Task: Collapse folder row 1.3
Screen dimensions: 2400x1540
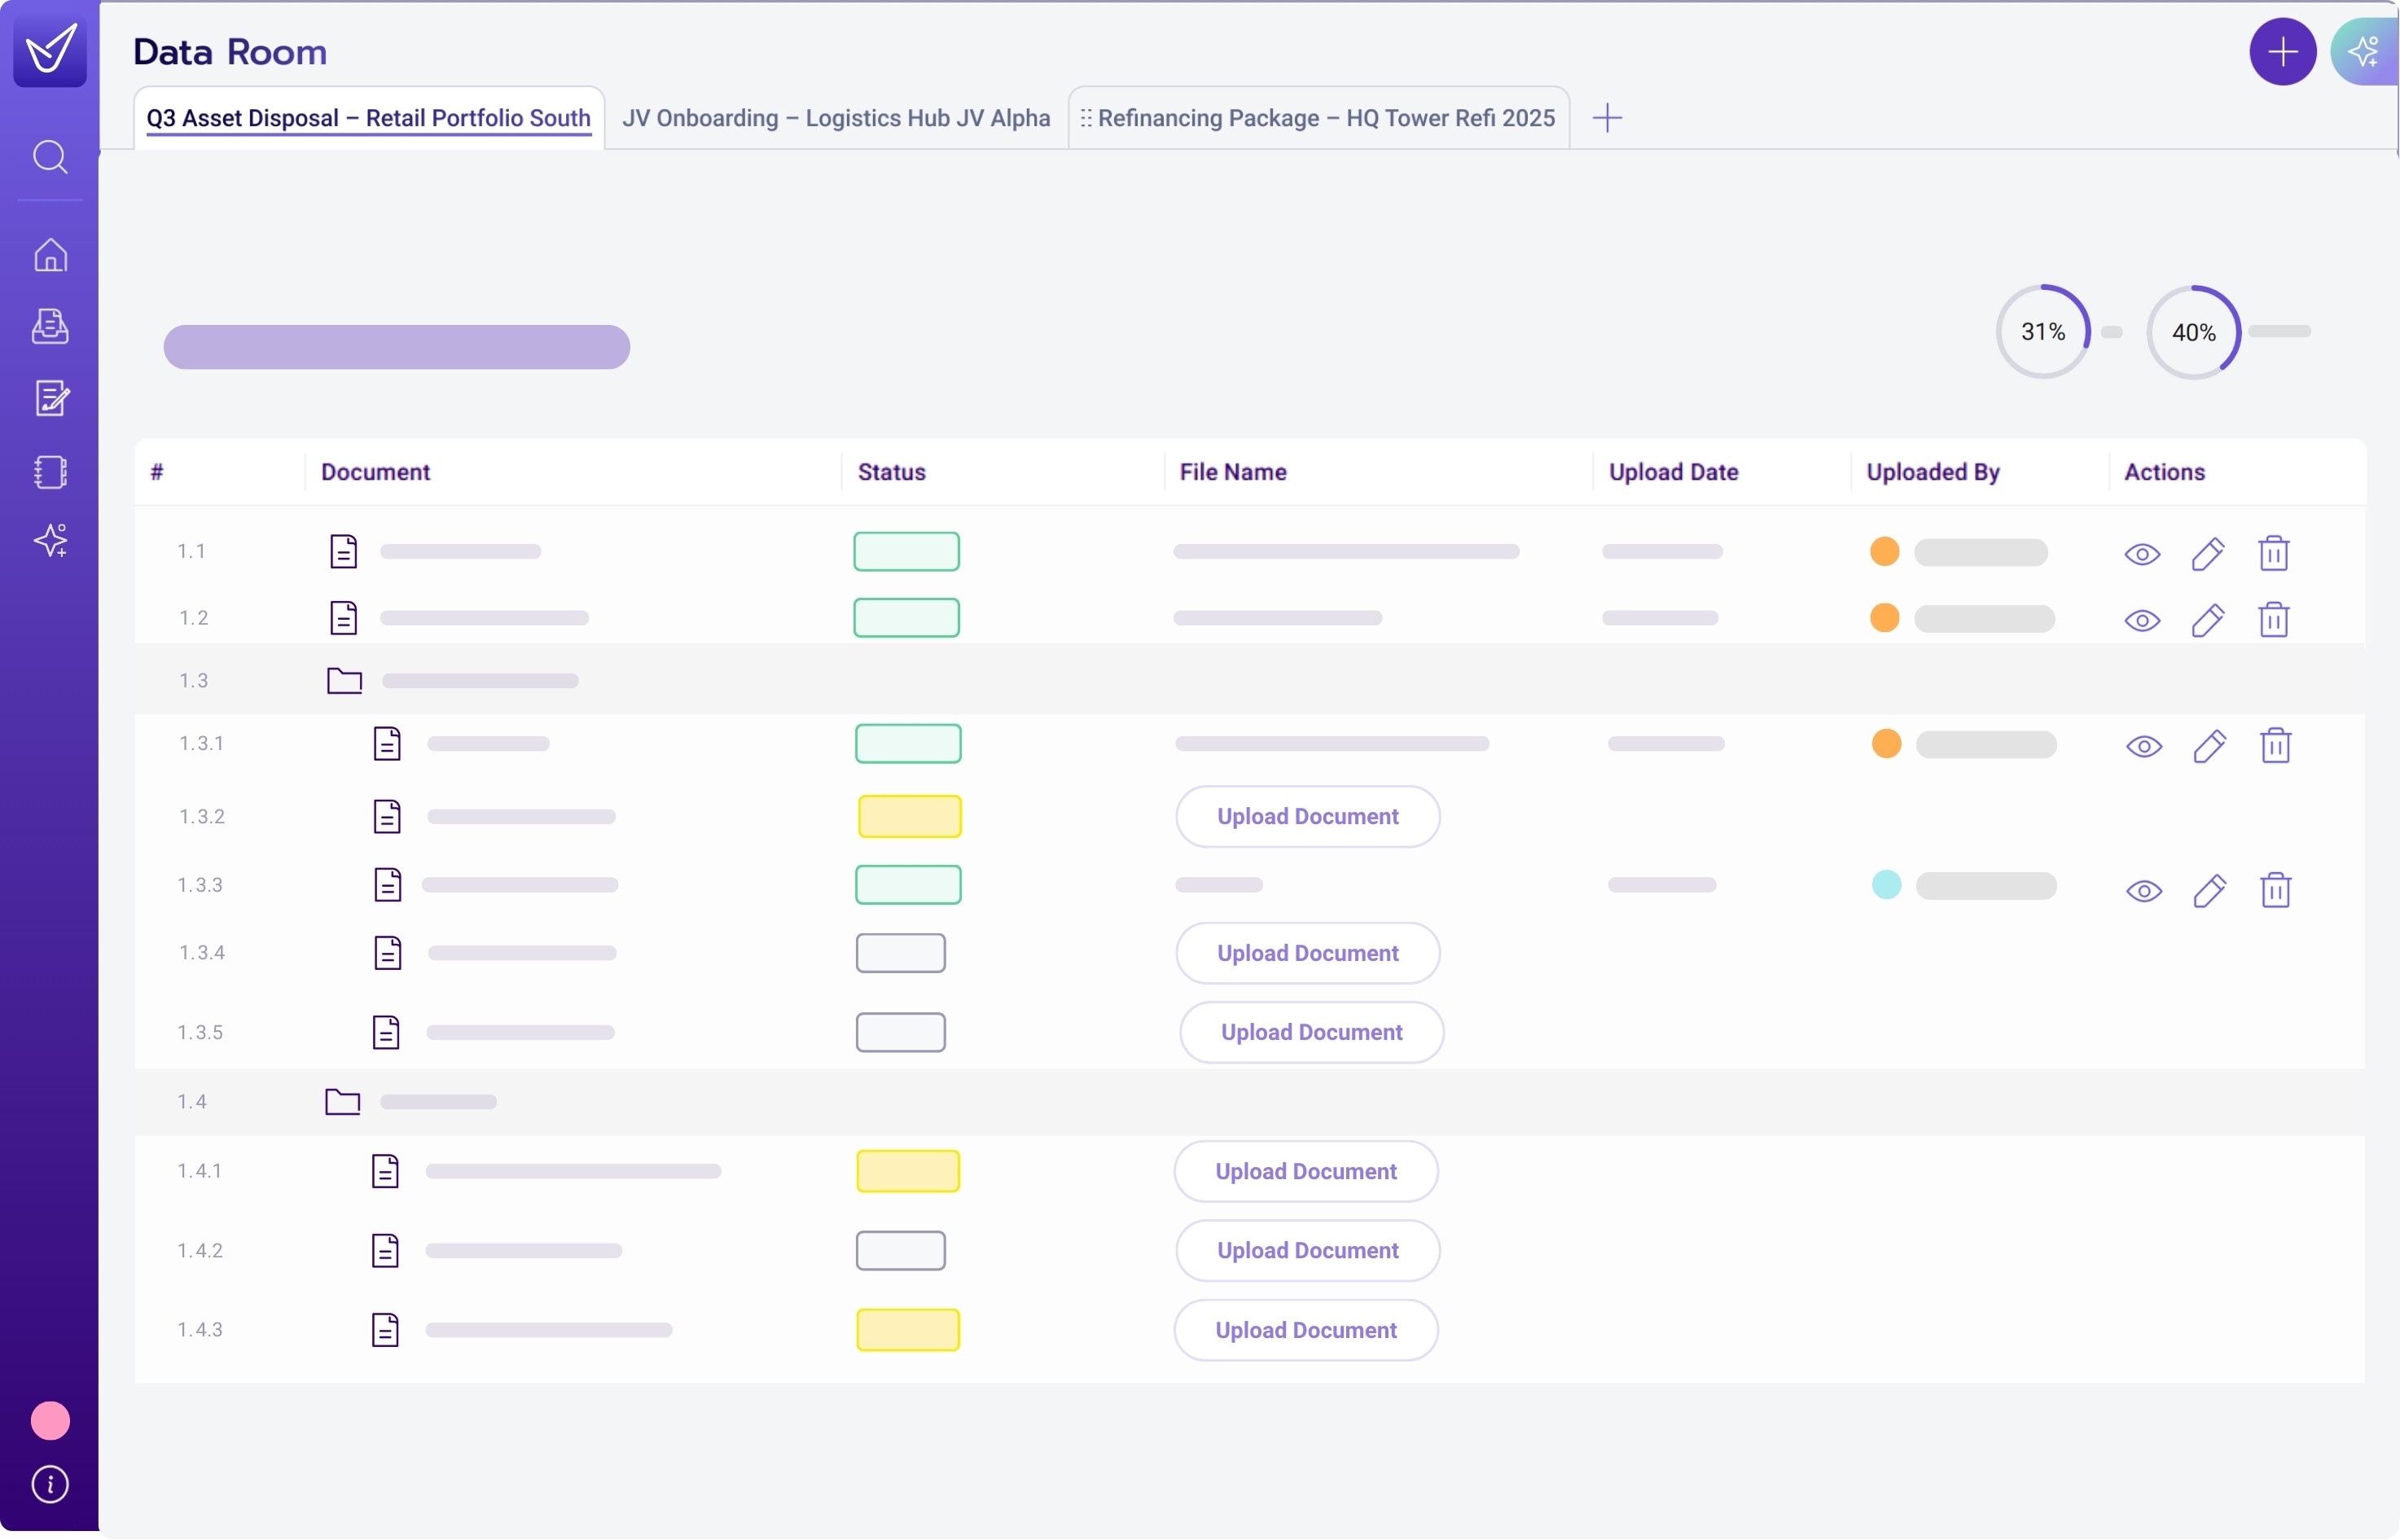Action: 344,681
